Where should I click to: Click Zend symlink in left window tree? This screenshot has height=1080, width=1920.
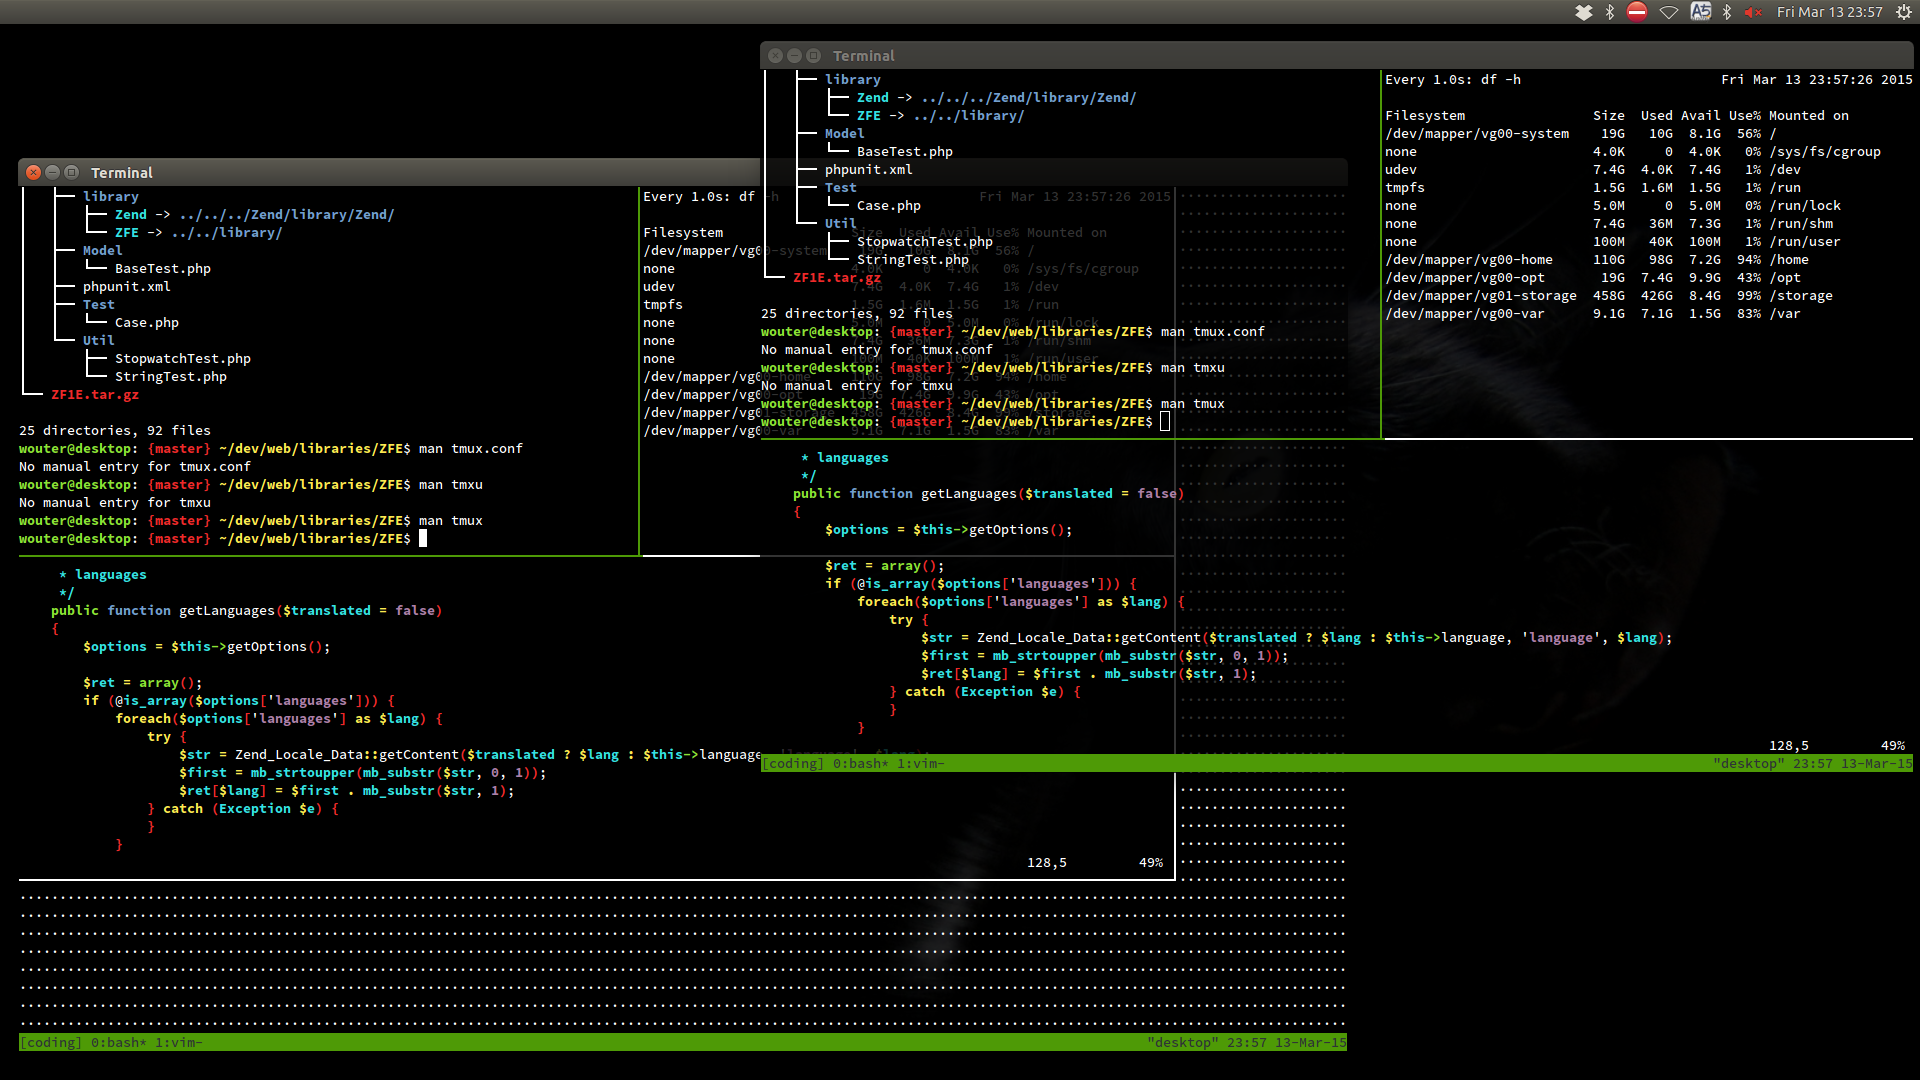130,215
